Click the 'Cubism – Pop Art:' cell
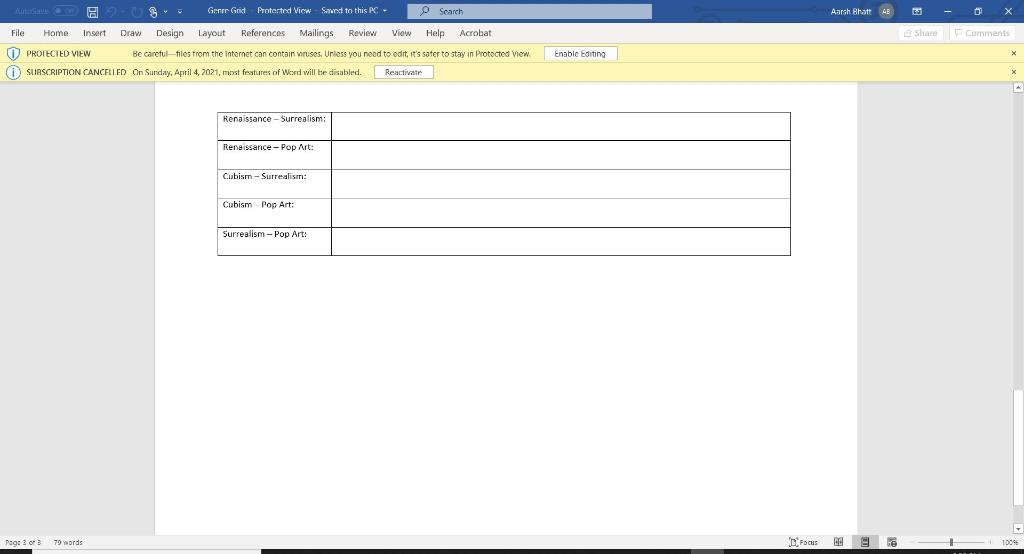 [274, 212]
